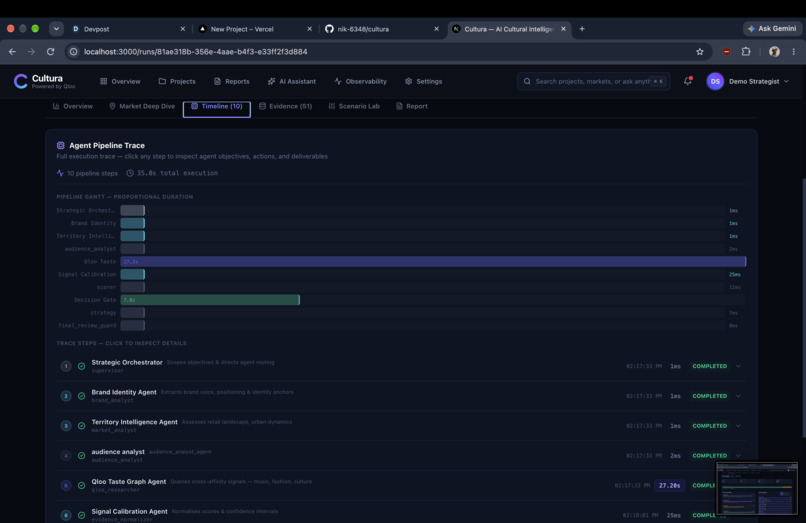Click step number 3 badge

pyautogui.click(x=66, y=426)
